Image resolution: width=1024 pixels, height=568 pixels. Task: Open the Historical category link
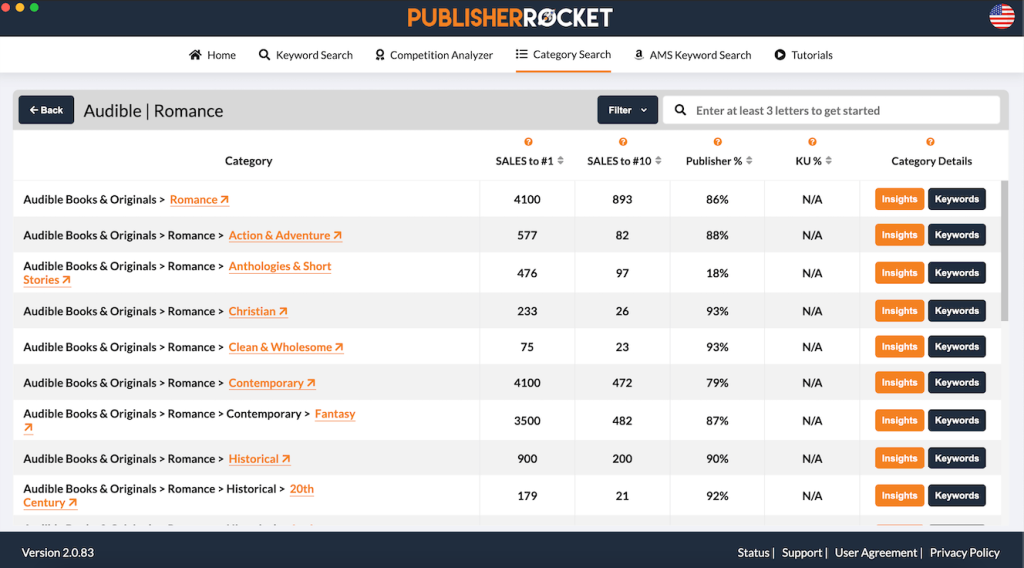click(x=259, y=459)
